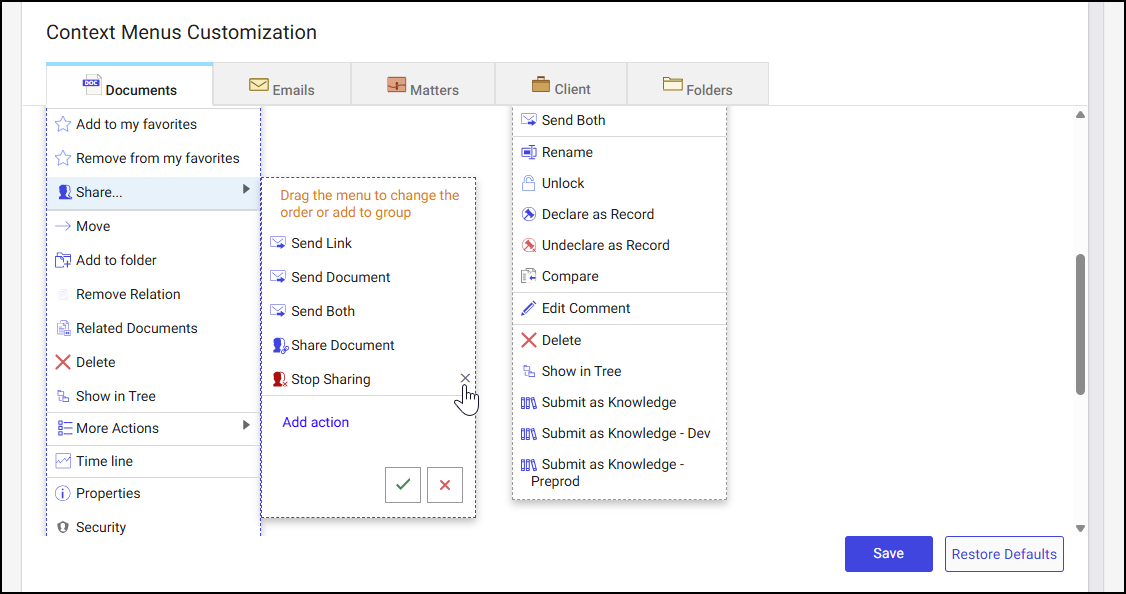
Task: Click the Restore Defaults button
Action: tap(1003, 553)
